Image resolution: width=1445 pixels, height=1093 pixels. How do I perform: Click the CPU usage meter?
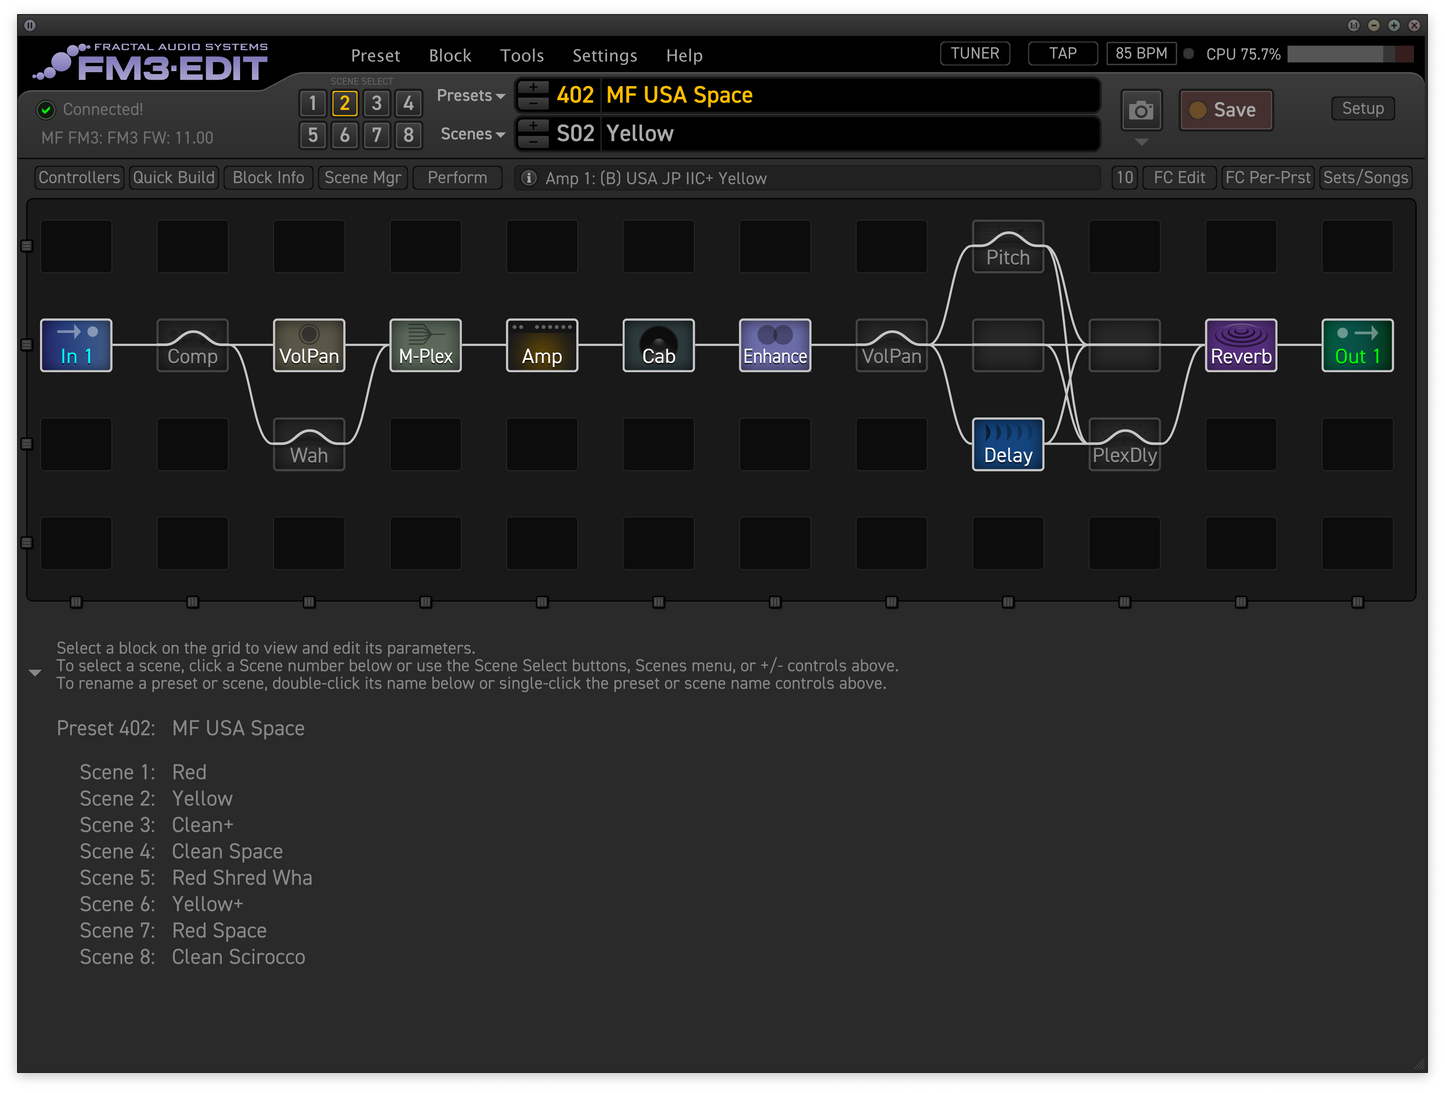point(1350,54)
